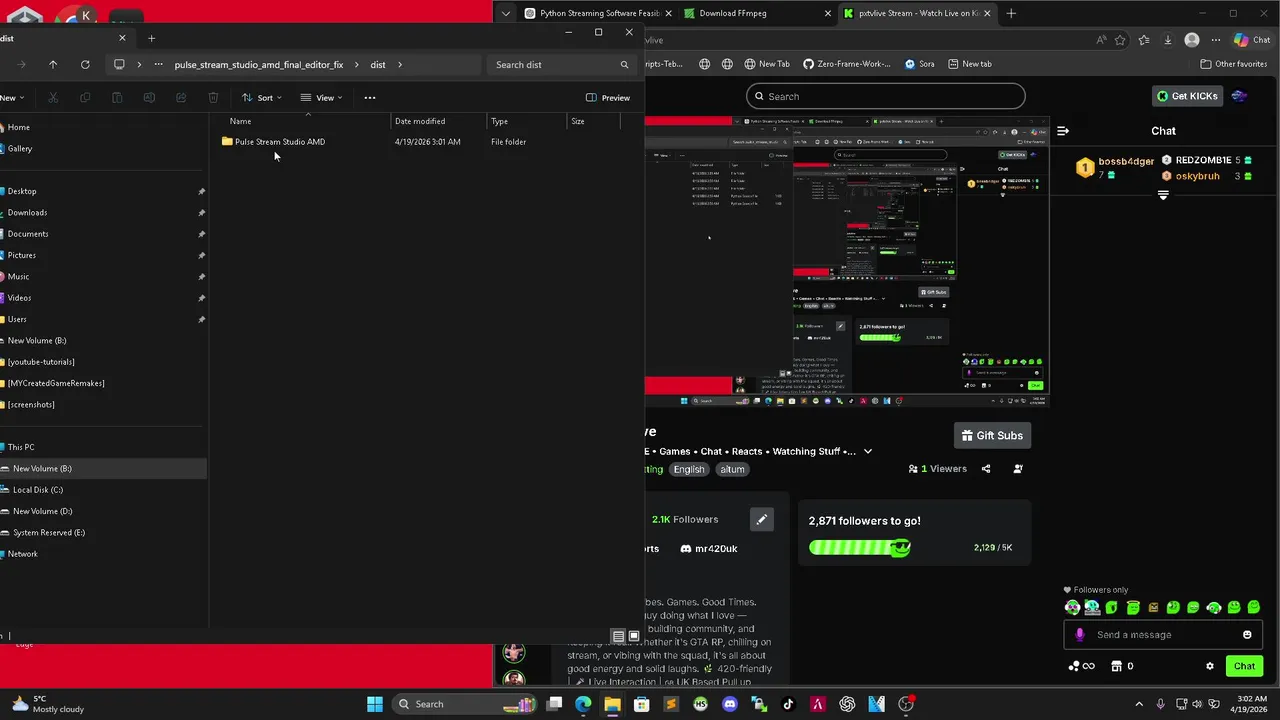This screenshot has width=1280, height=720.
Task: Open the chat shop storefront icon
Action: point(1117,666)
